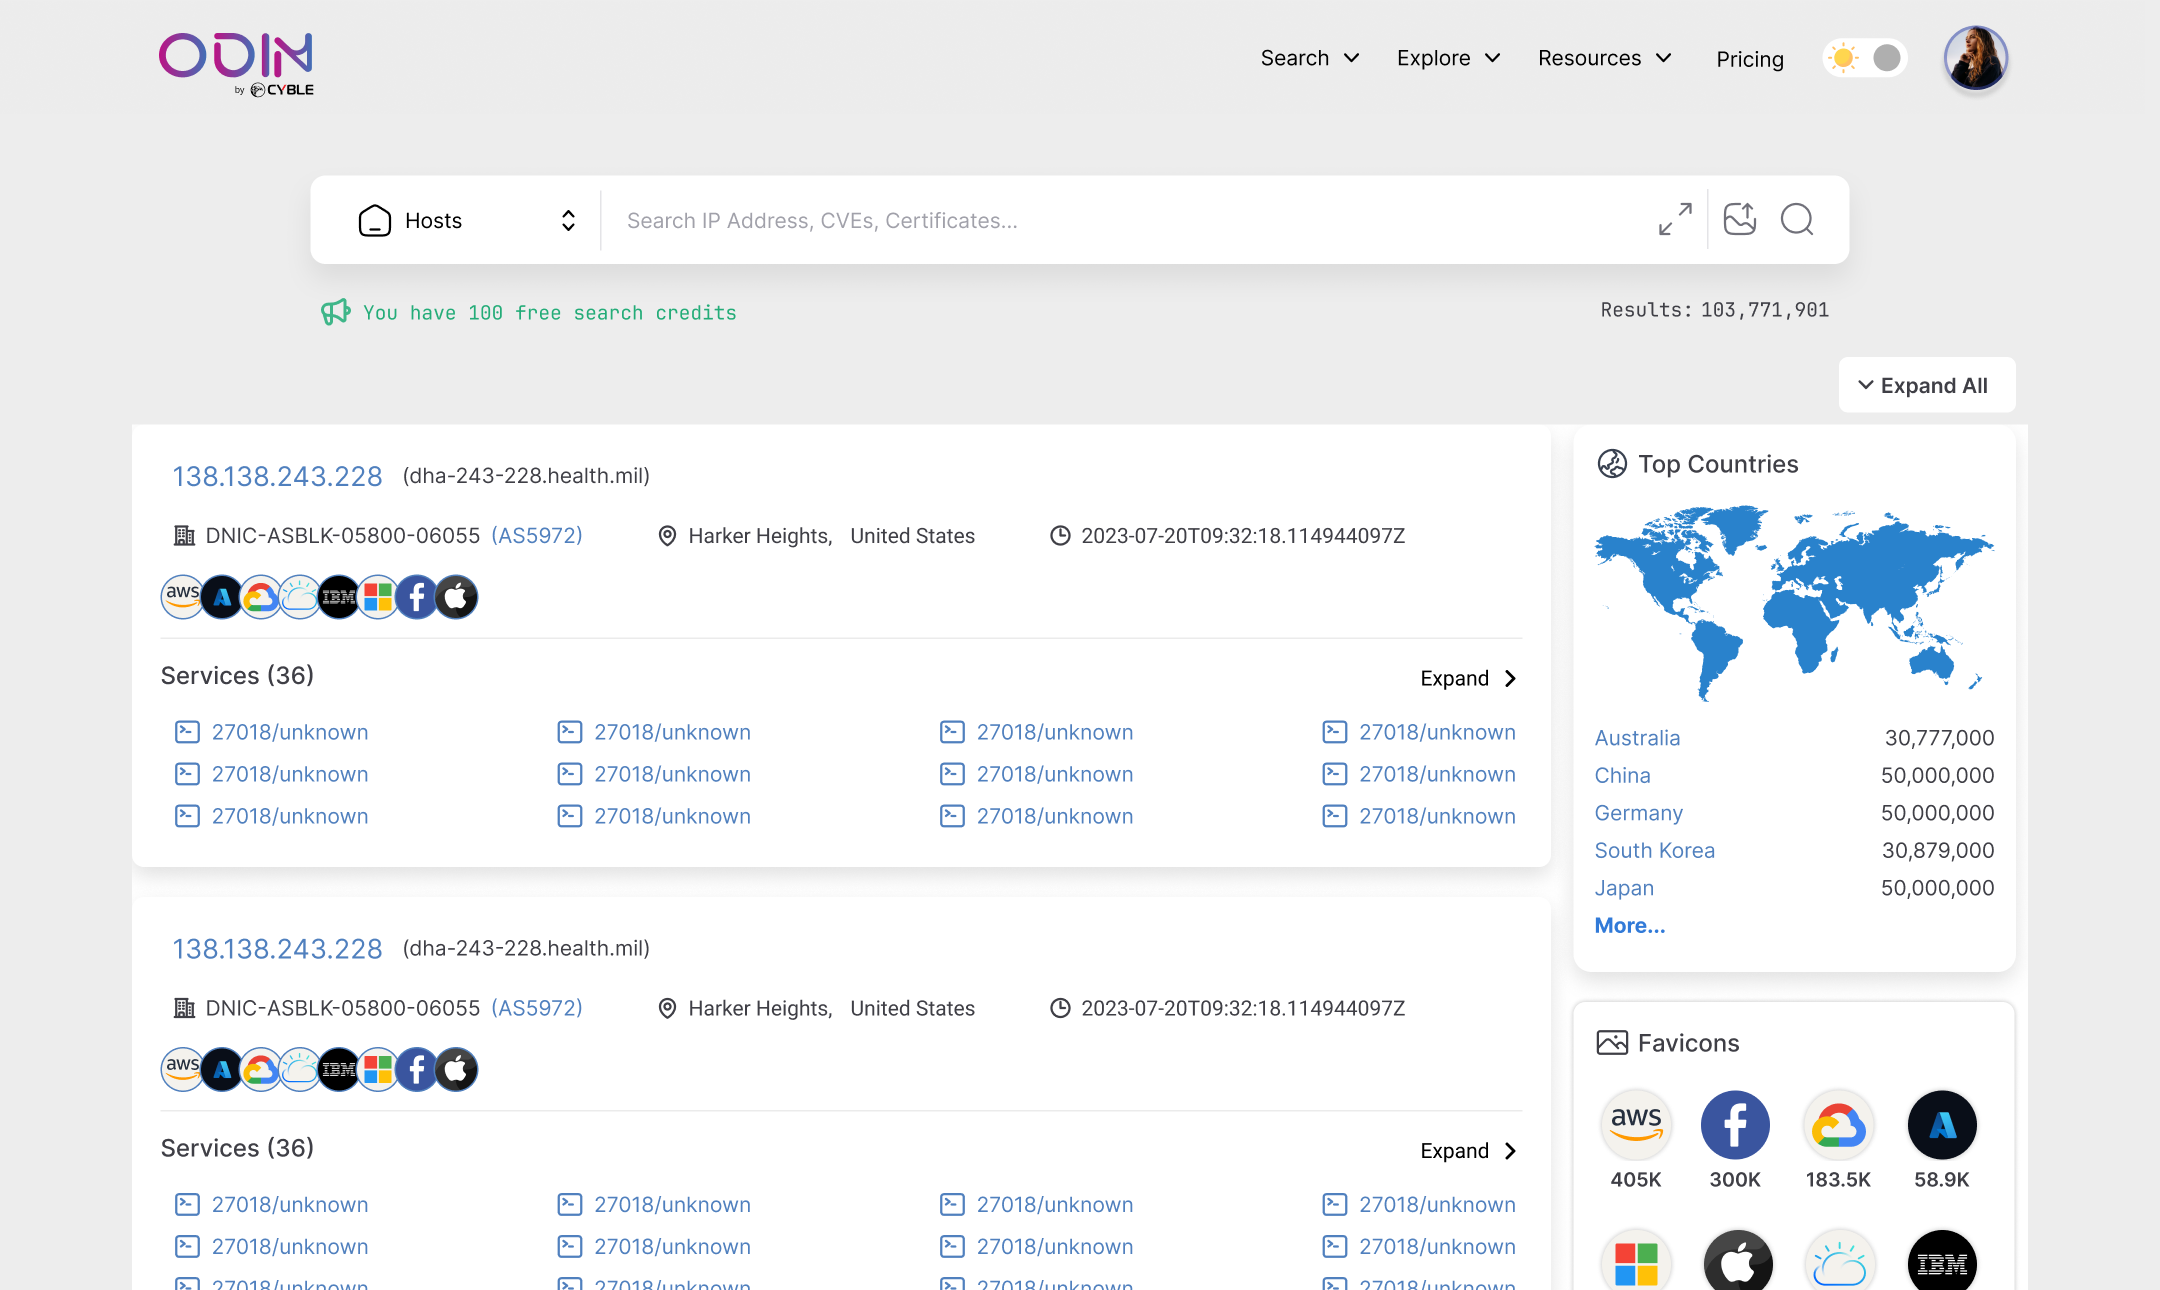Click the AS5972 link in the second result

pyautogui.click(x=537, y=1008)
